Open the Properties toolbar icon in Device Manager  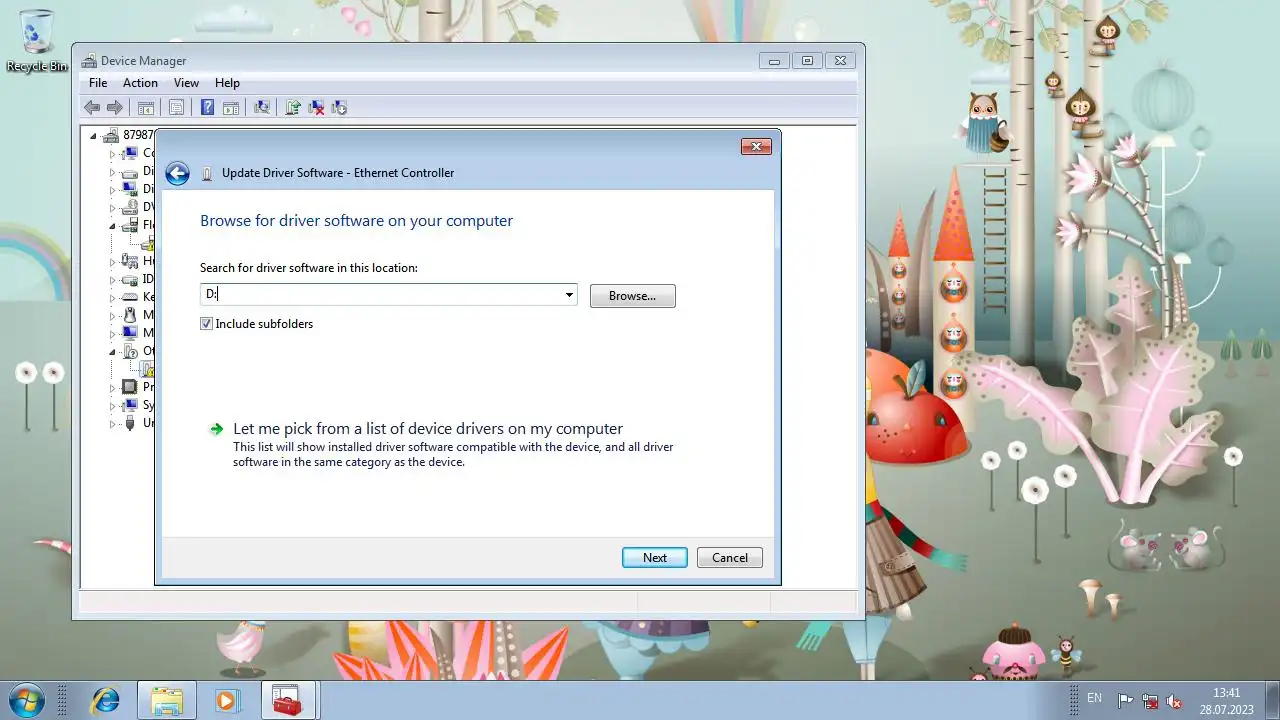coord(176,107)
